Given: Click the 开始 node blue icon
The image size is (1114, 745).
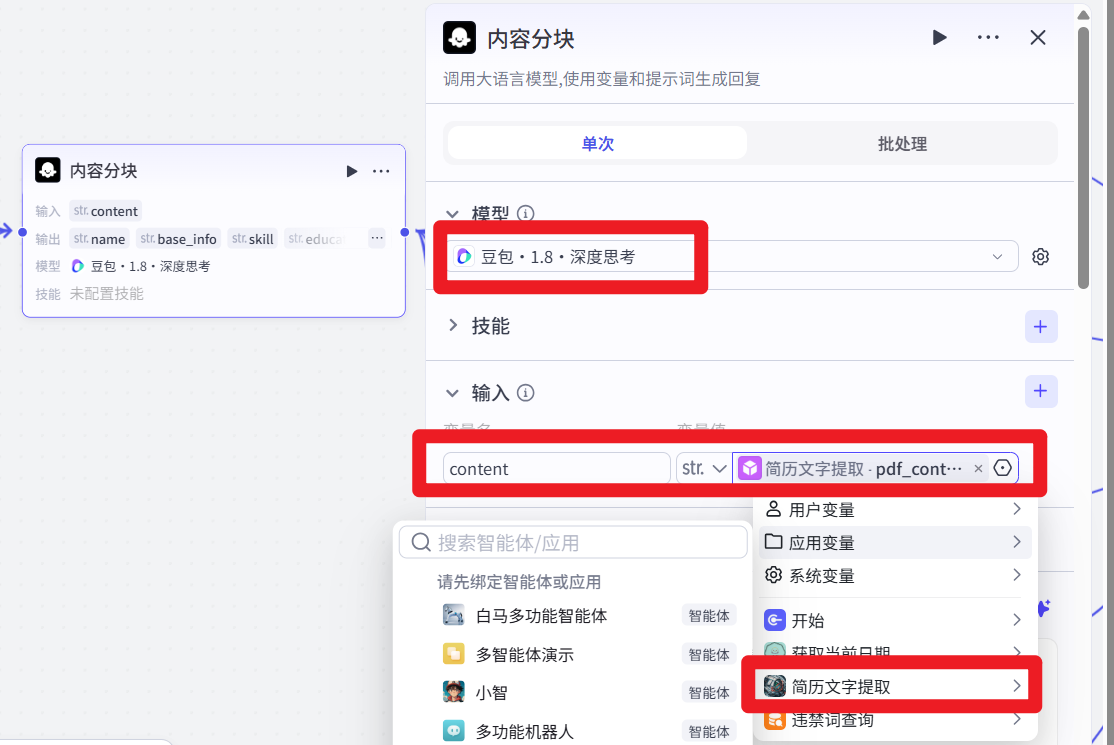Looking at the screenshot, I should point(774,620).
